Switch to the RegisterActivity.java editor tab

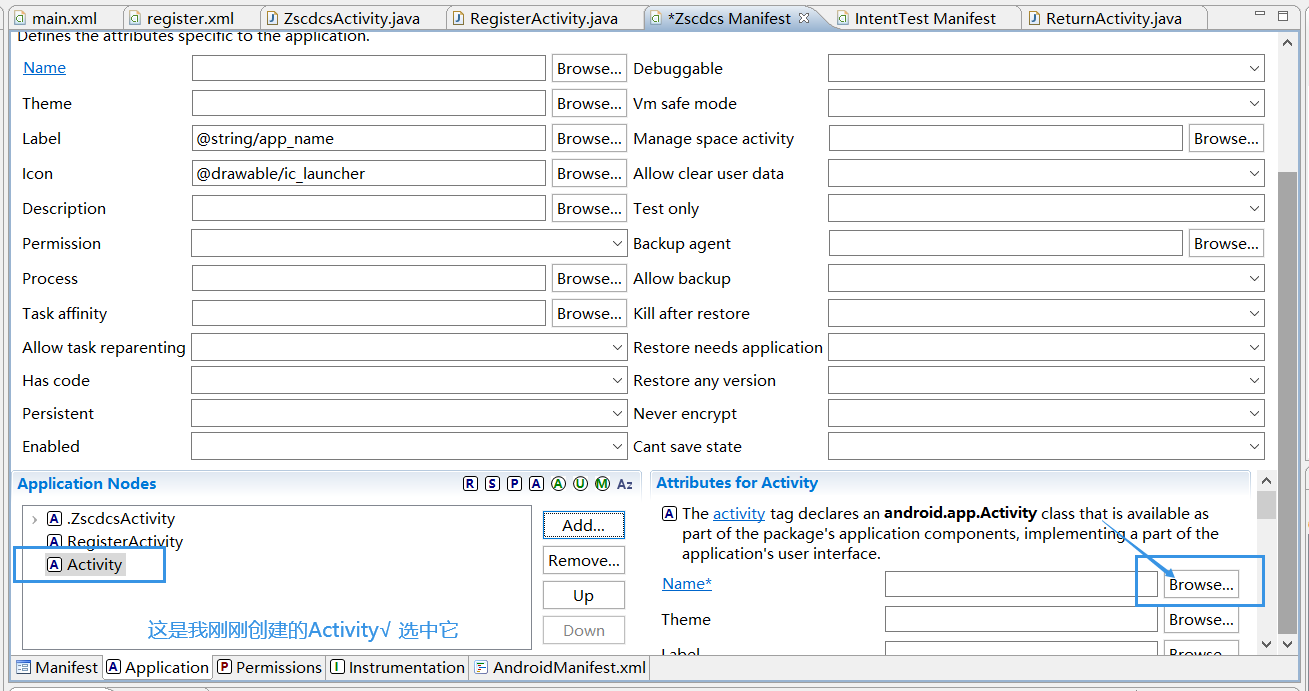[534, 18]
